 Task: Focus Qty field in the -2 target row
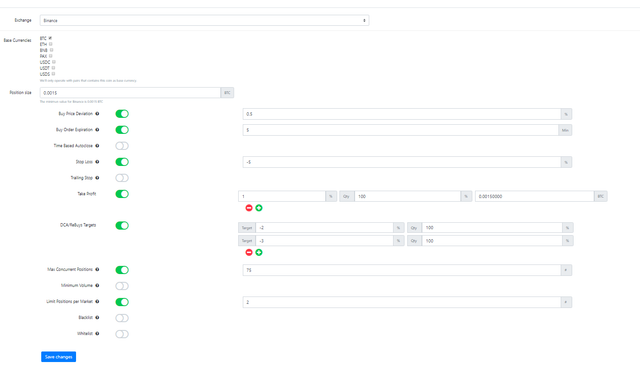pyautogui.click(x=492, y=228)
